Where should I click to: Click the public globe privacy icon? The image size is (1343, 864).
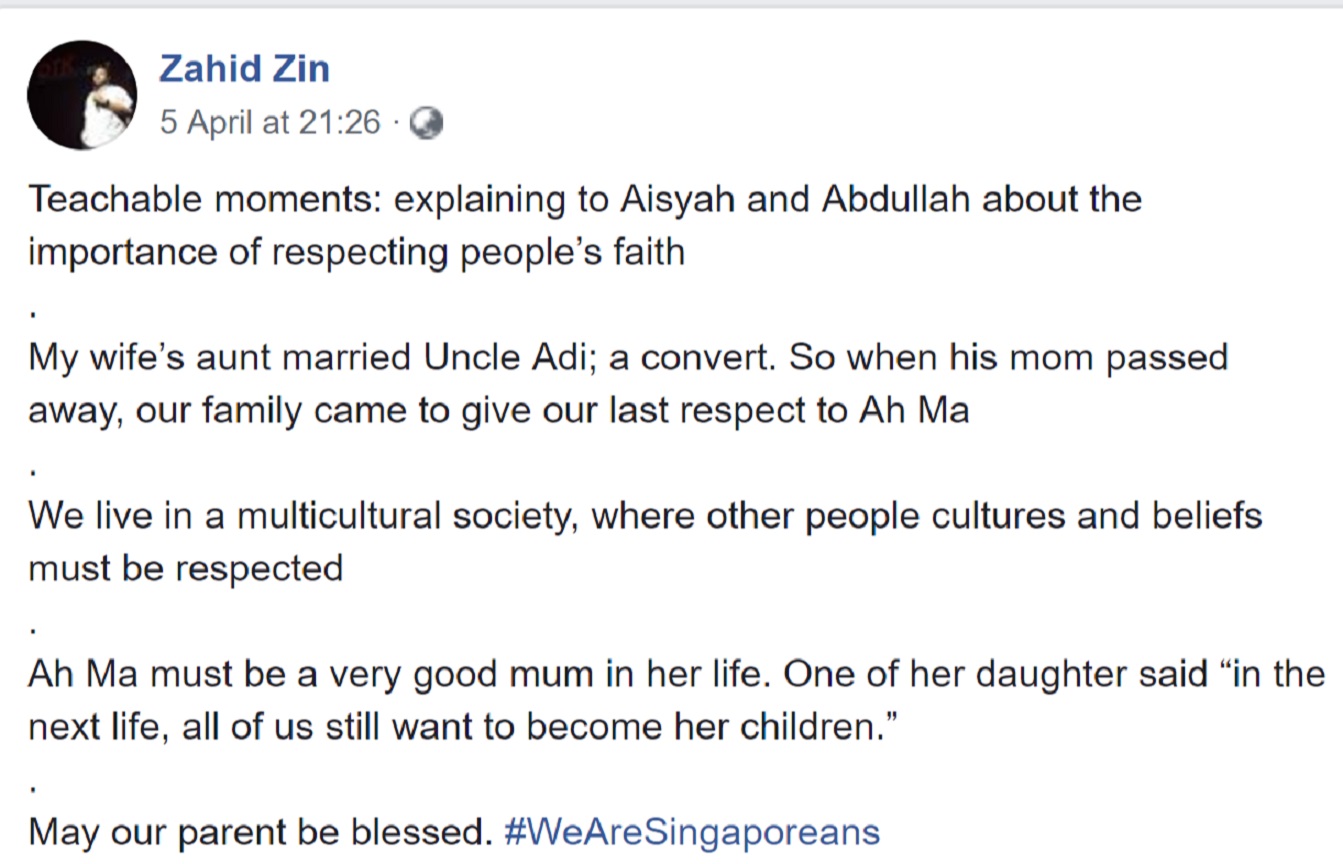tap(427, 123)
